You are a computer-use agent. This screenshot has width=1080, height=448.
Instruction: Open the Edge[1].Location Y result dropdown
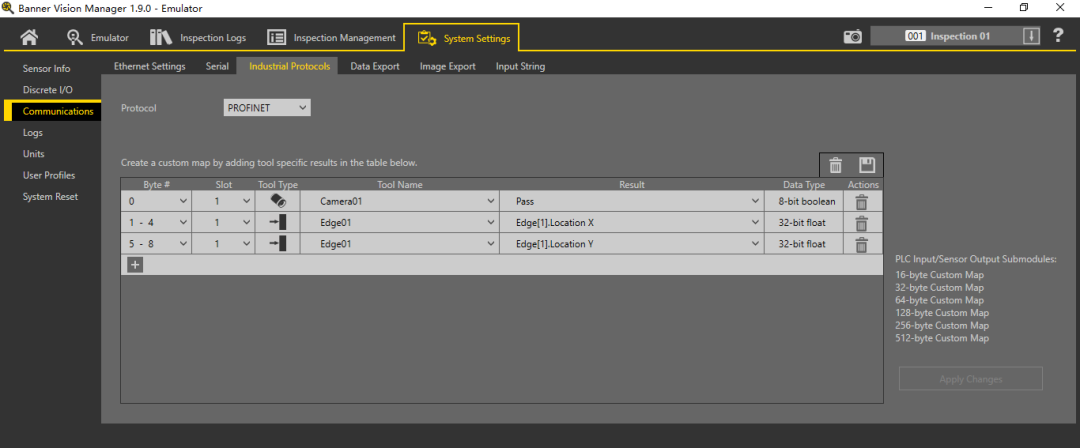[x=632, y=244]
